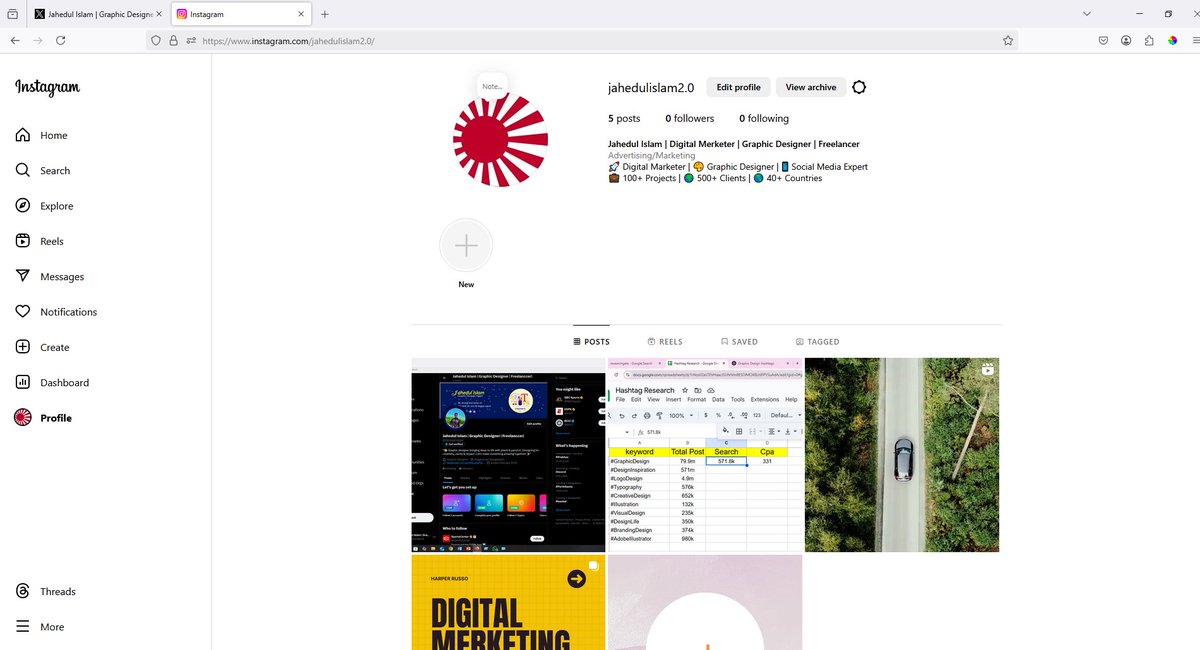View site security lock icon
This screenshot has height=650, width=1200.
[x=173, y=41]
